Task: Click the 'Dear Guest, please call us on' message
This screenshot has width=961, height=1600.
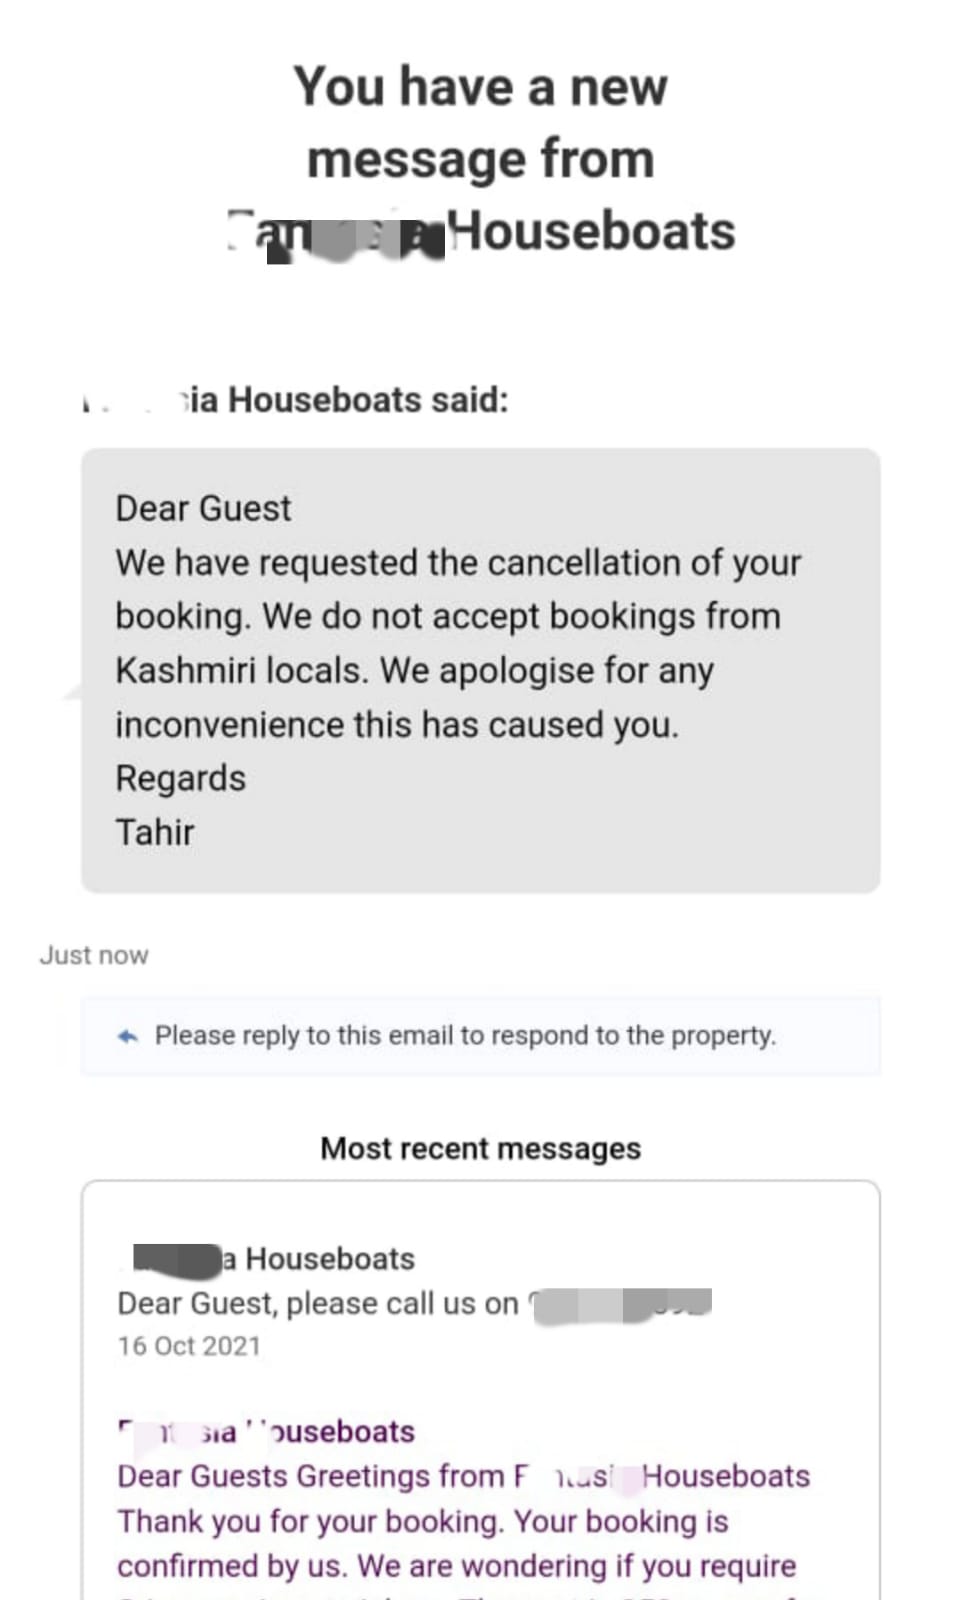Action: 318,1304
